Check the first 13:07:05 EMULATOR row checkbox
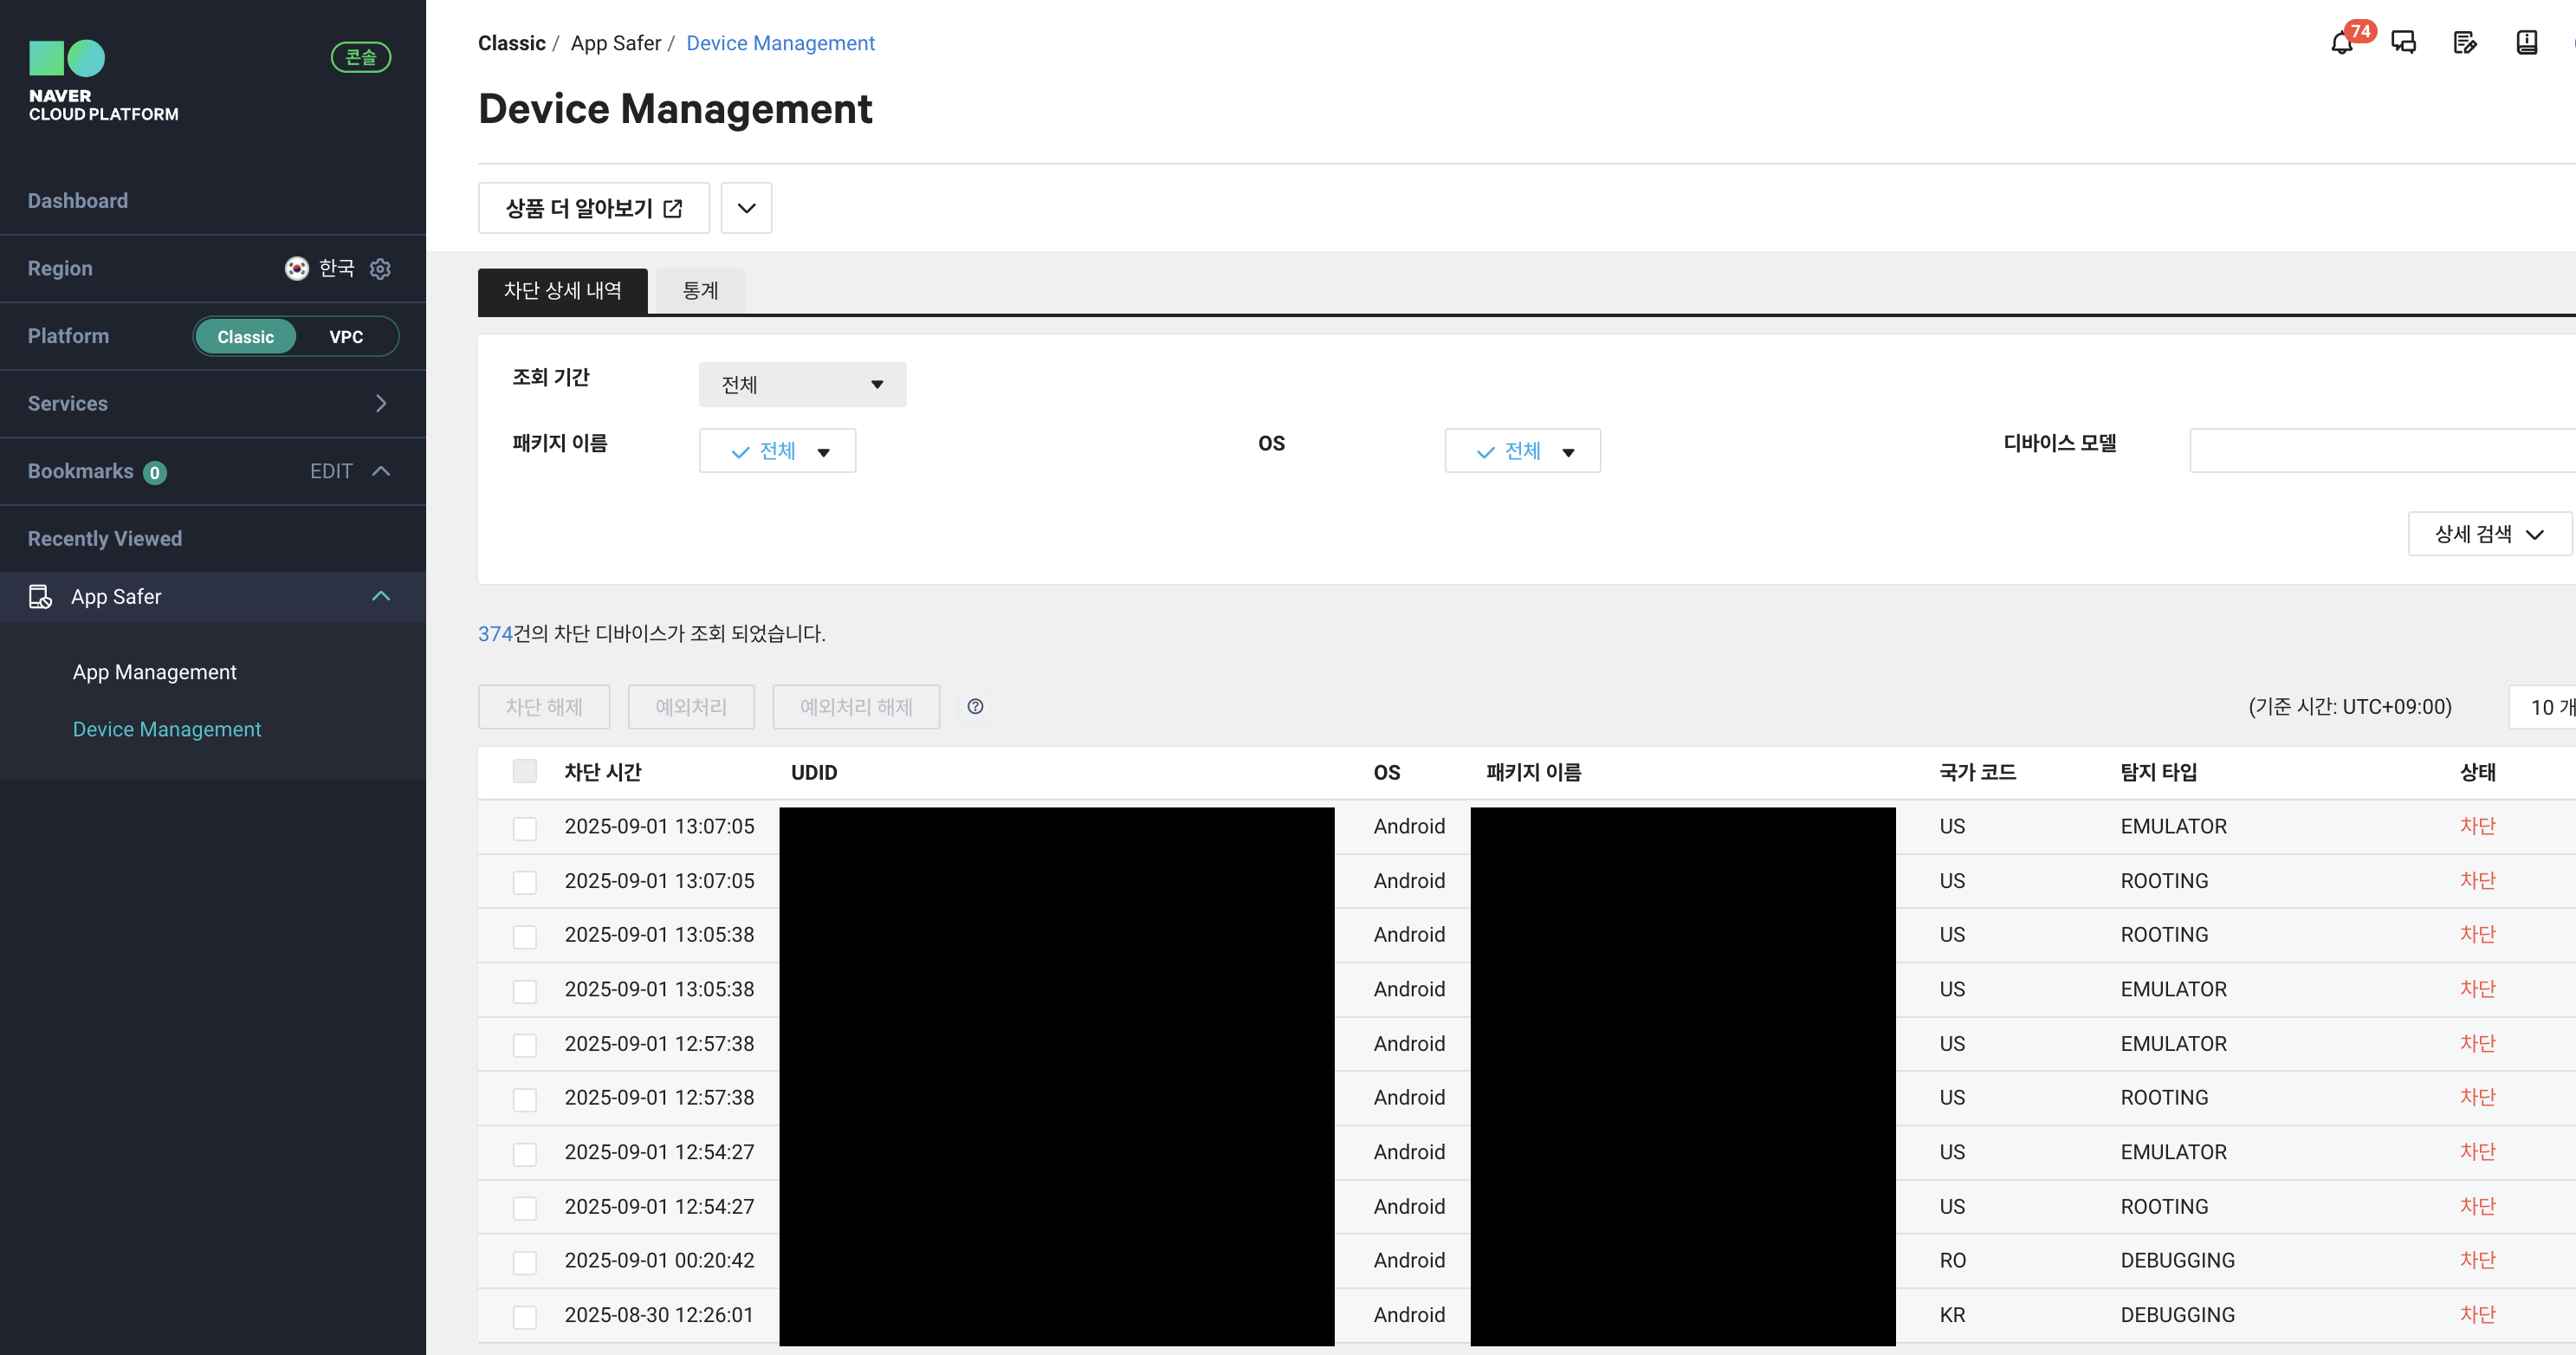Image resolution: width=2576 pixels, height=1355 pixels. click(524, 828)
